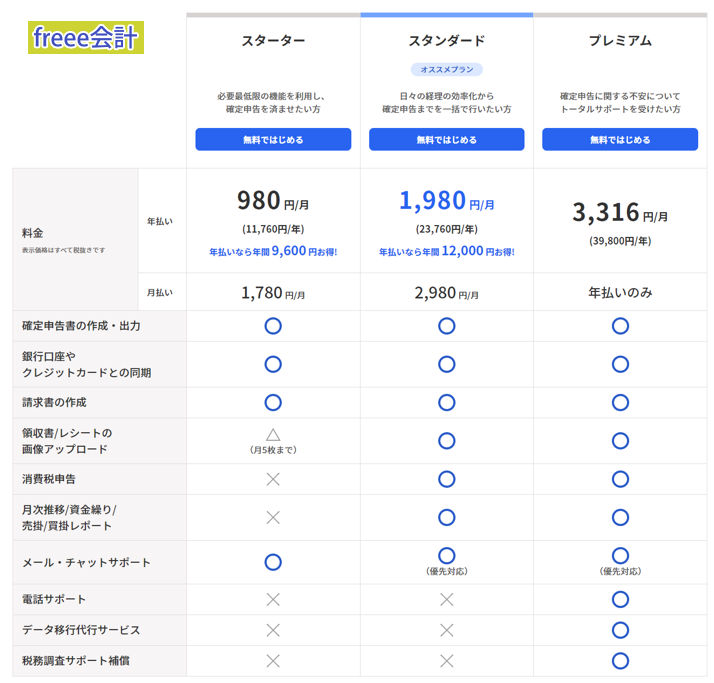Viewport: 714px width, 683px height.
Task: Click プレミアム circle for 確定申告書の作成・出力
Action: tap(620, 326)
